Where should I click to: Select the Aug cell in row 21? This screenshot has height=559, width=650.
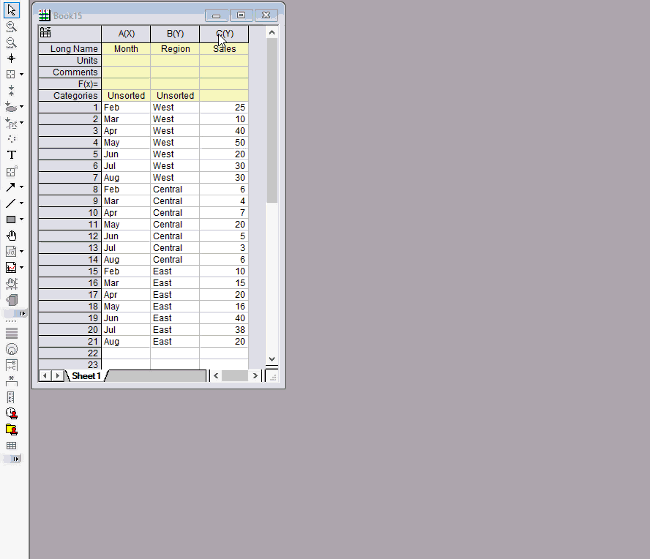tap(126, 341)
